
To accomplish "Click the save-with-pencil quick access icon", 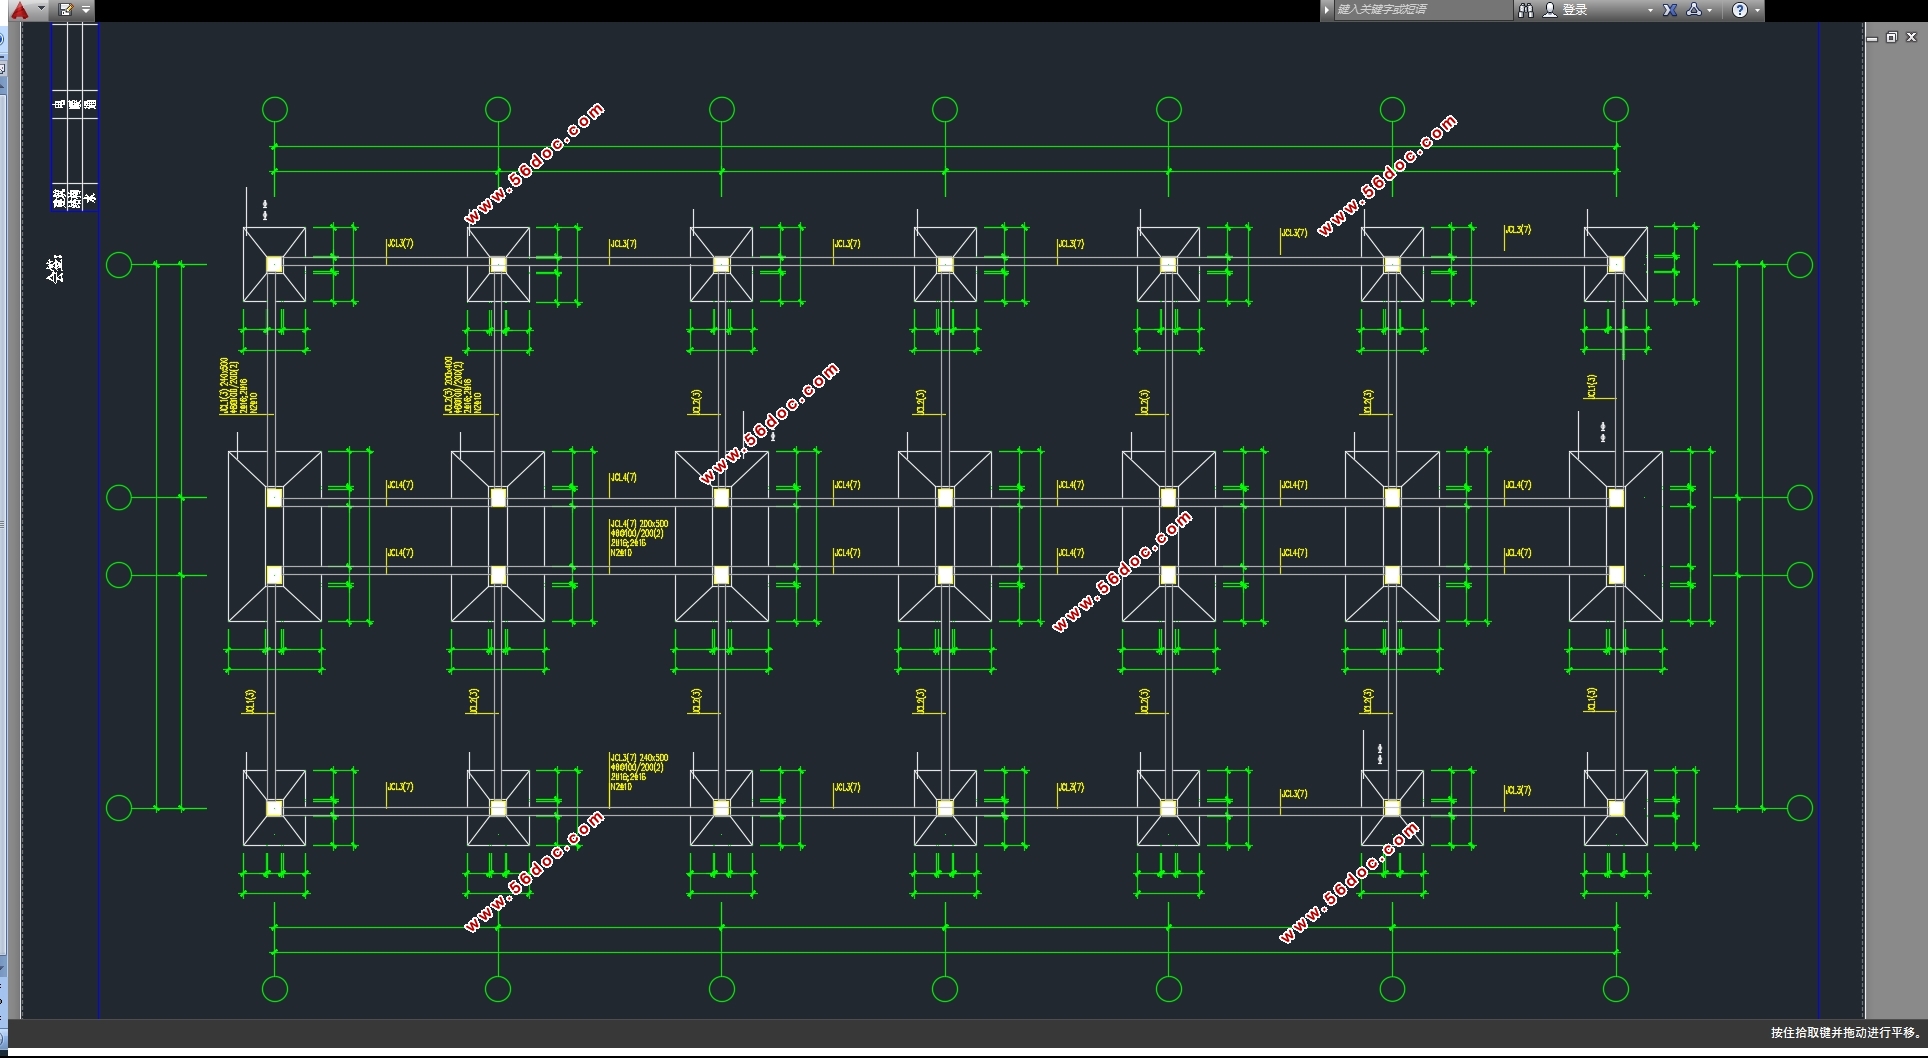I will click(x=65, y=10).
